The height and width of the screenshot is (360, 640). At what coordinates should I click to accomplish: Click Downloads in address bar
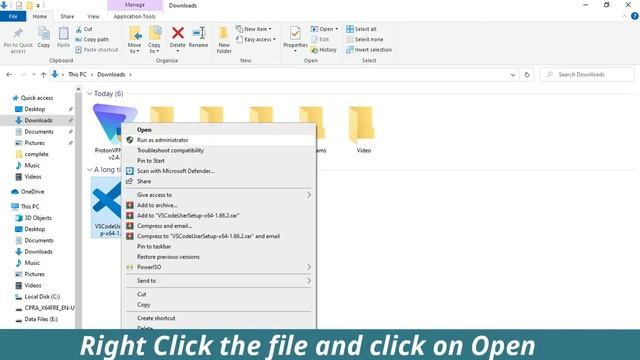click(111, 75)
